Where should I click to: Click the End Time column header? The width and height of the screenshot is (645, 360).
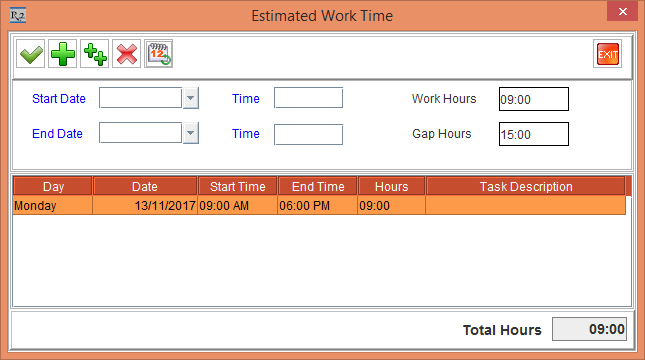pyautogui.click(x=318, y=186)
